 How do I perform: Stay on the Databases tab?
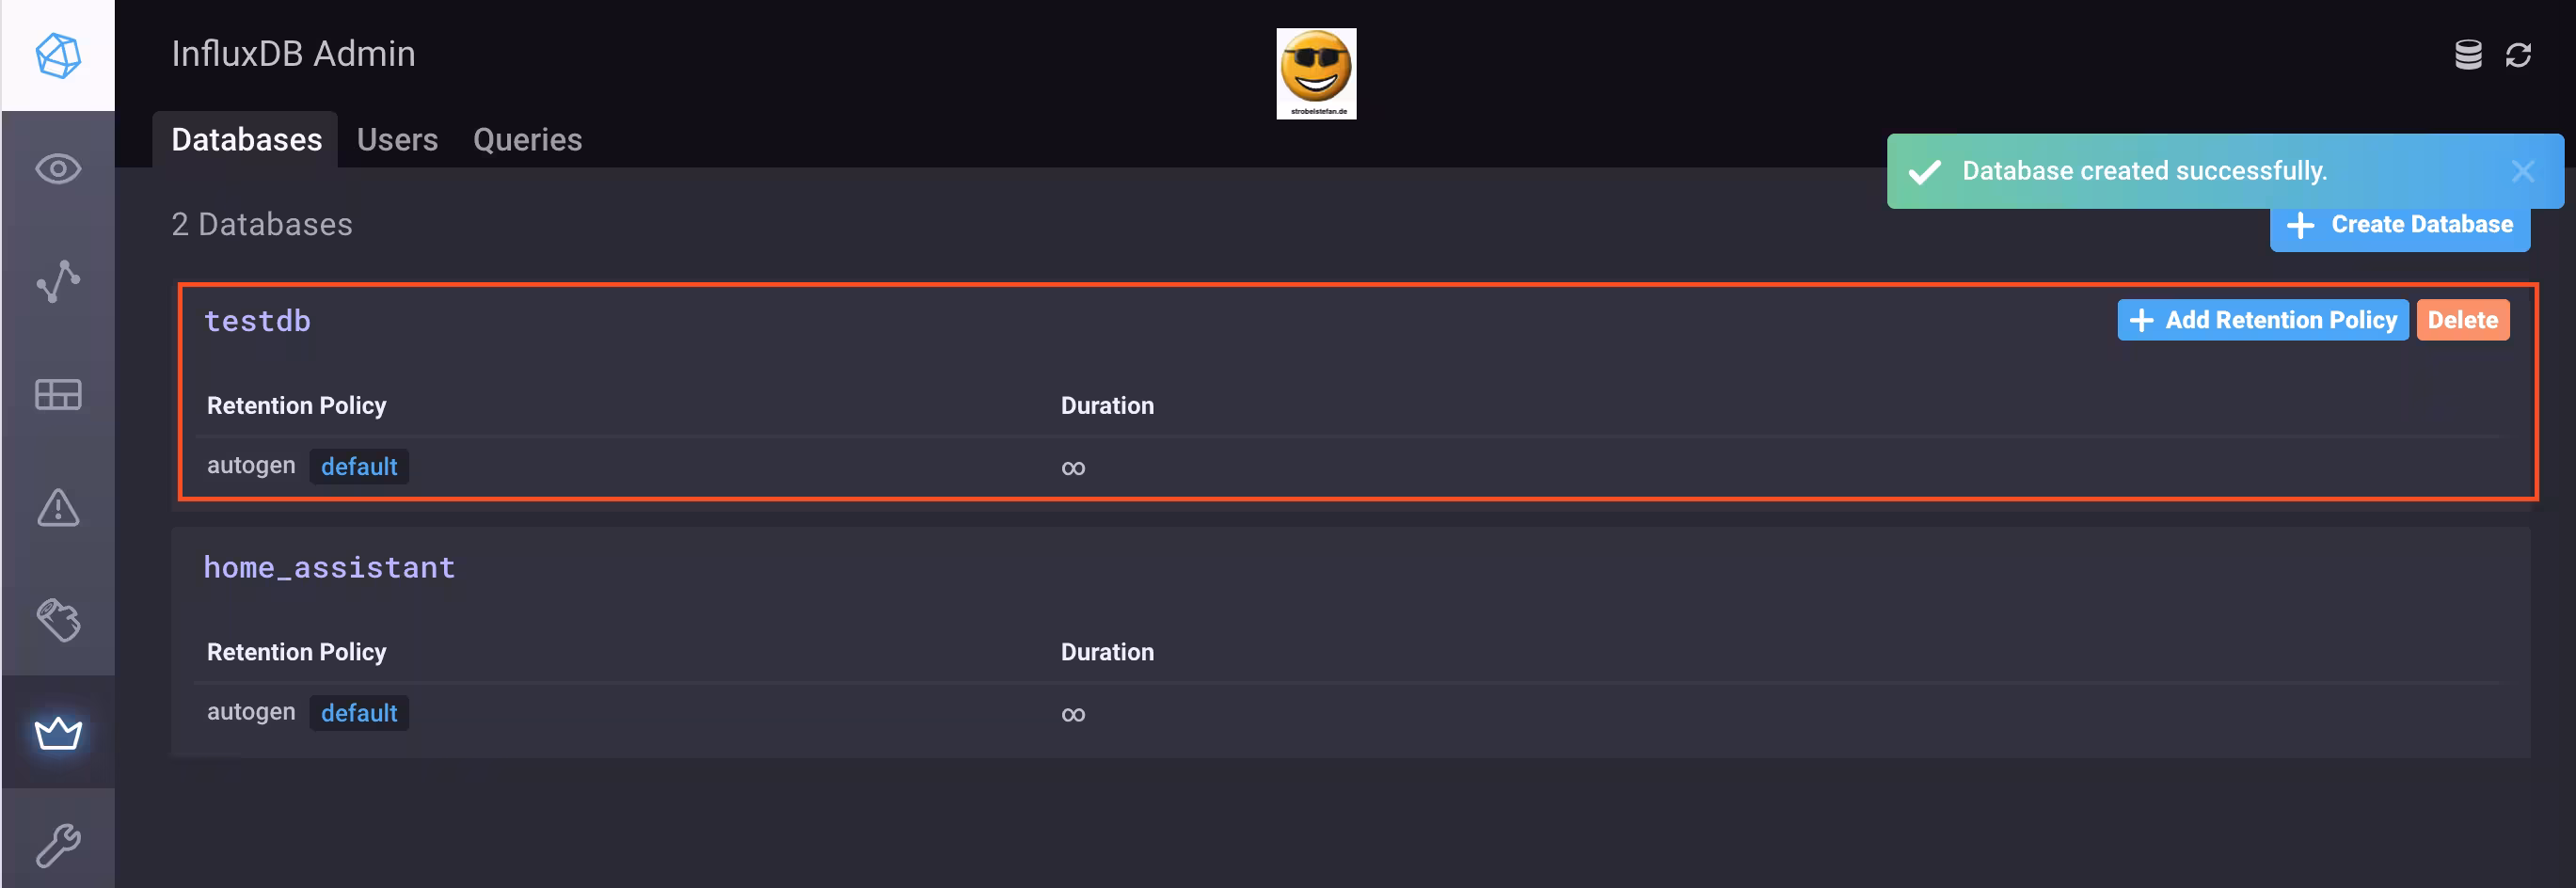tap(245, 139)
